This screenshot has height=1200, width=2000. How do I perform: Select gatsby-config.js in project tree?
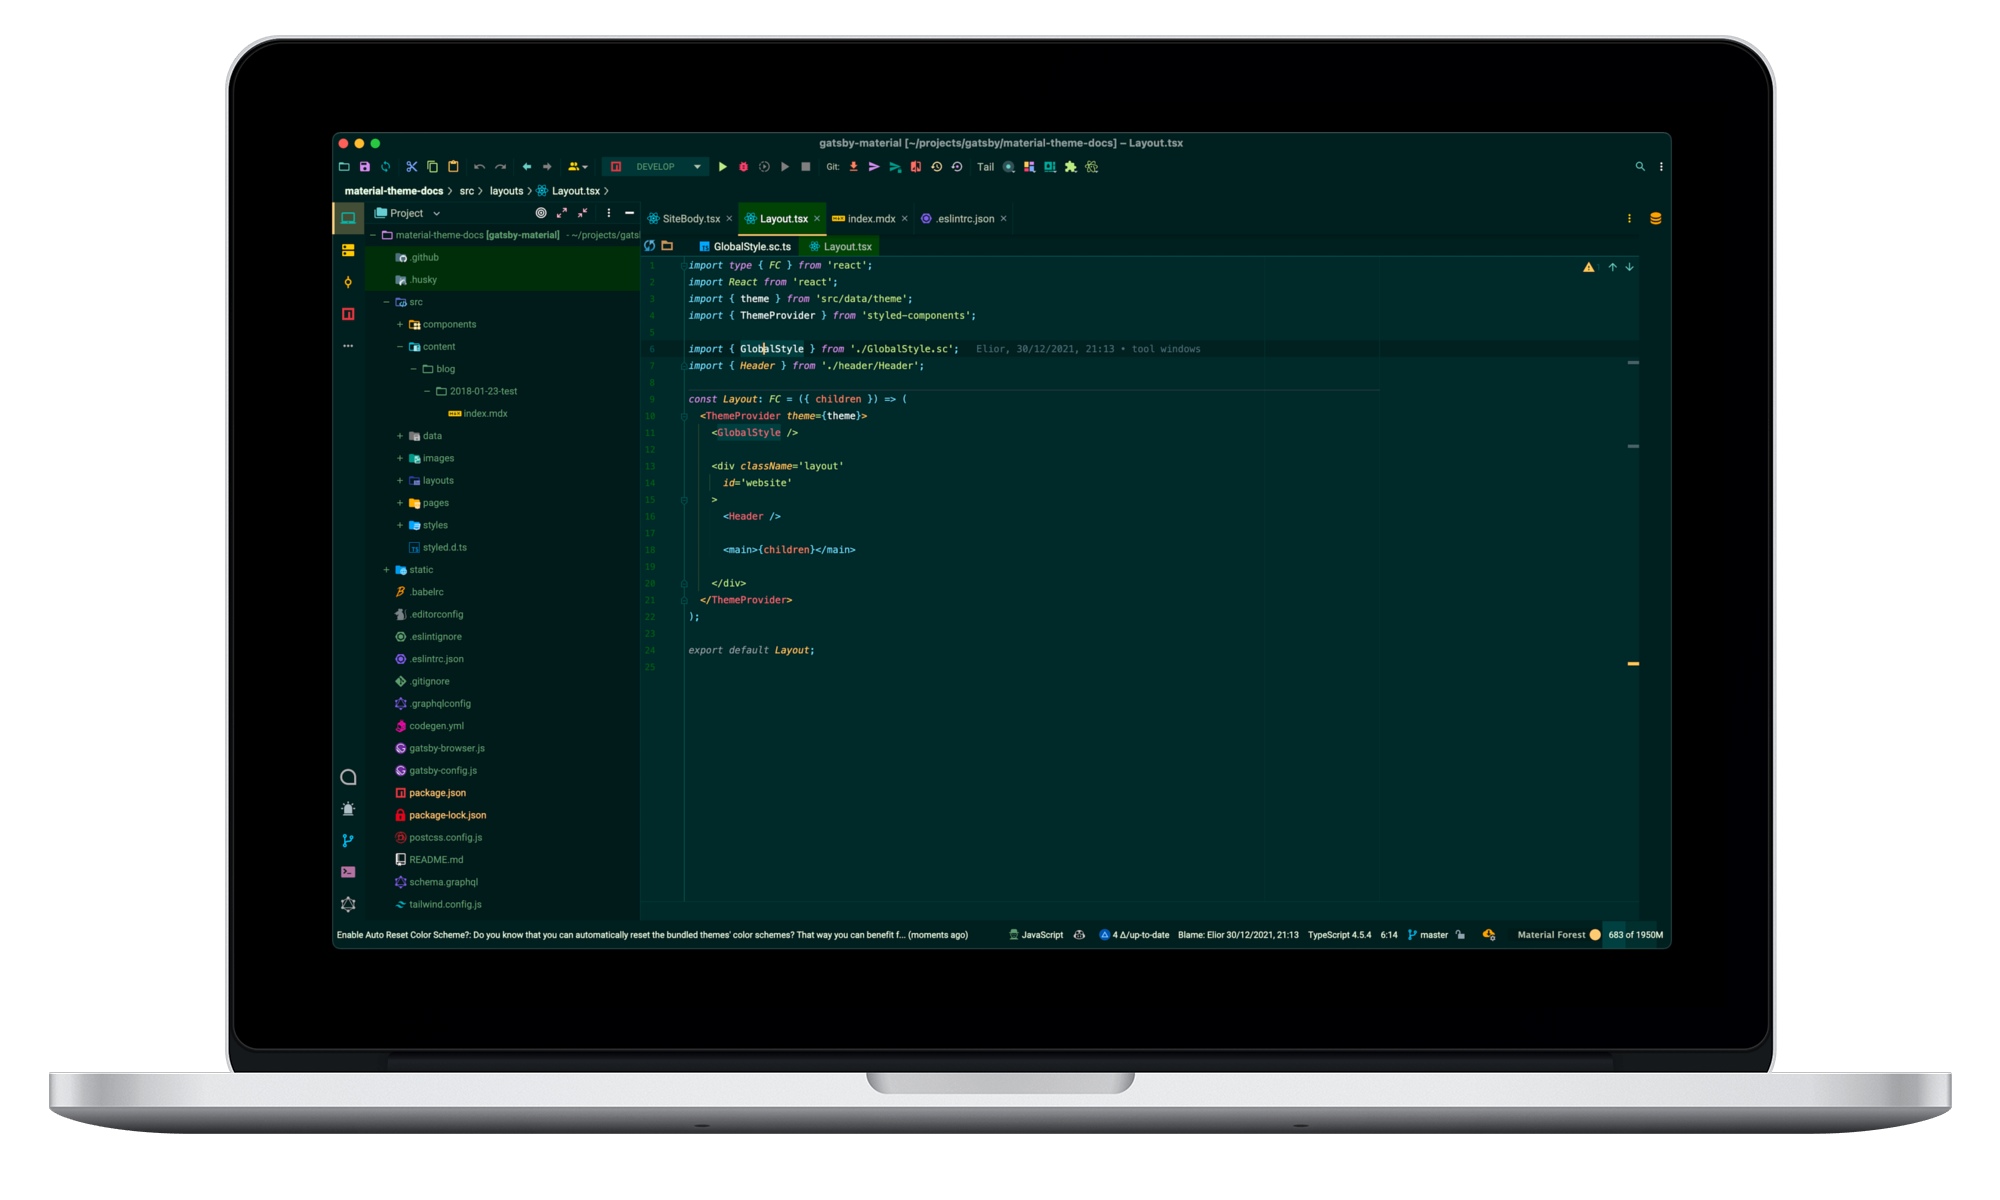(436, 771)
